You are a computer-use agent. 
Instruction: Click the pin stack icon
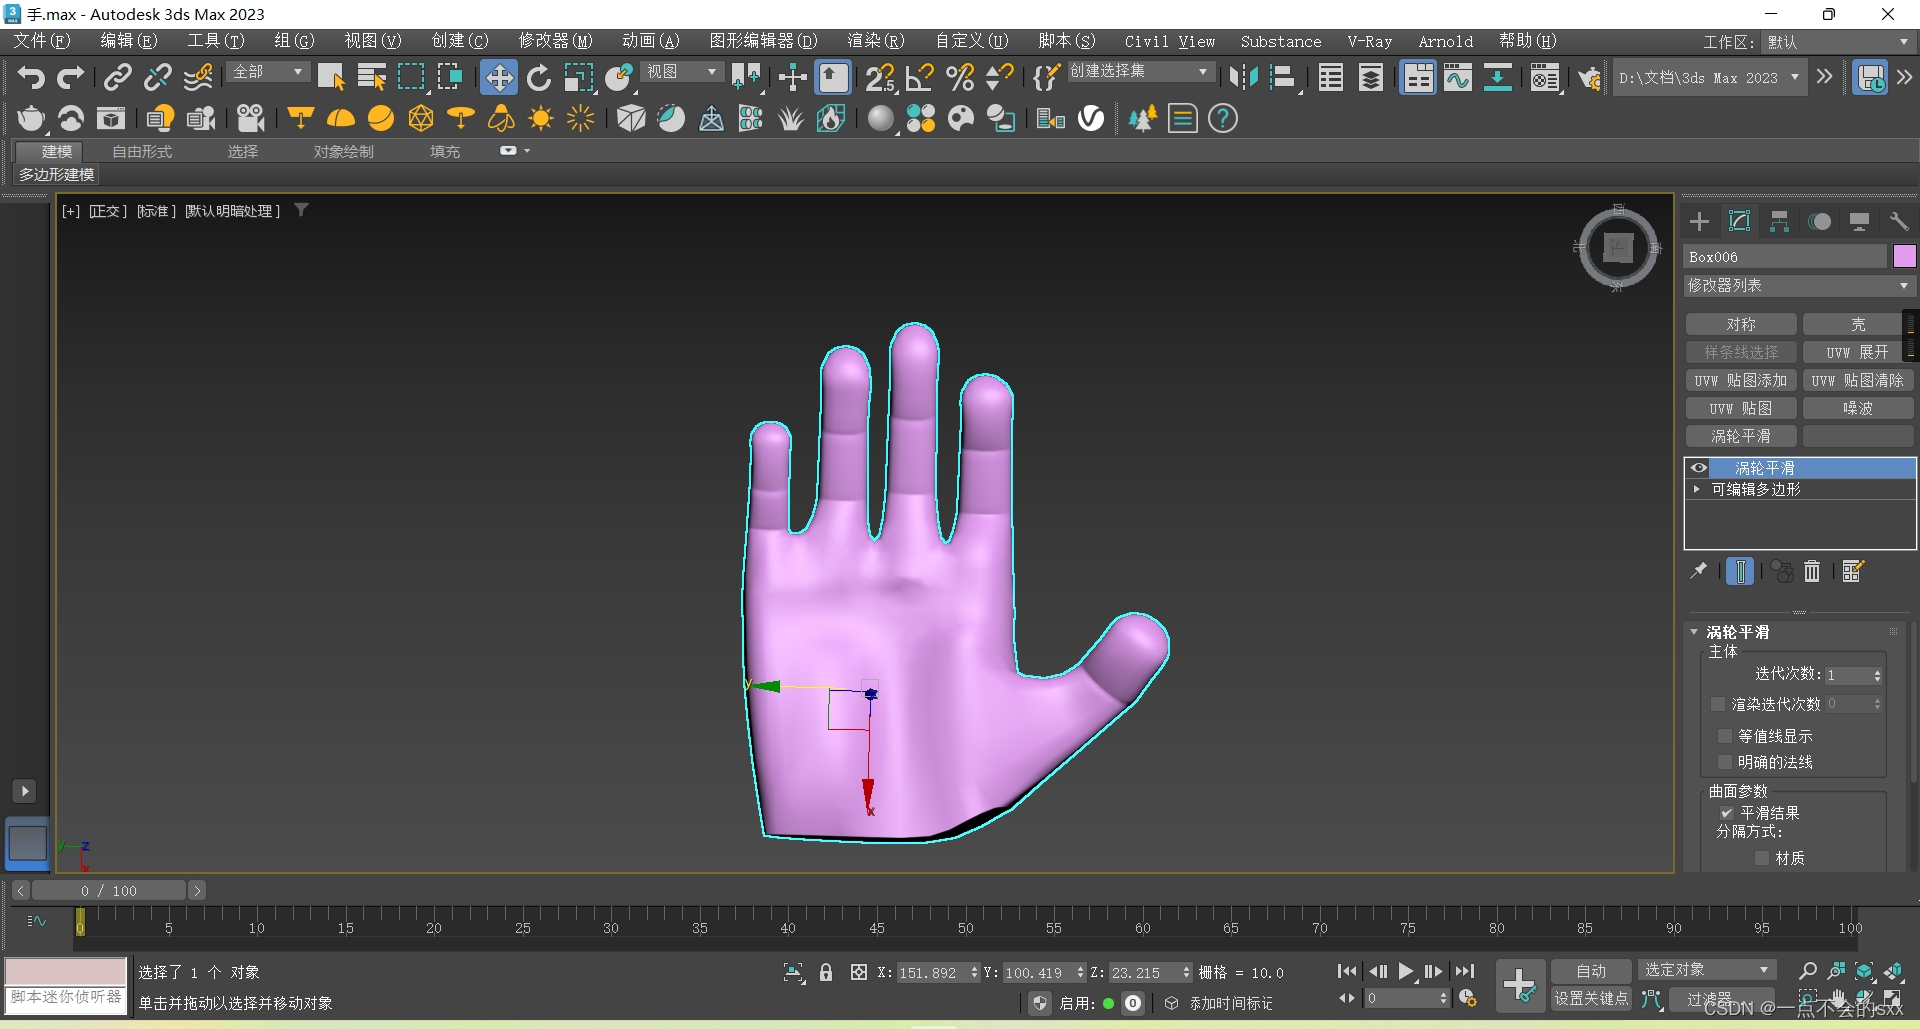(x=1698, y=571)
